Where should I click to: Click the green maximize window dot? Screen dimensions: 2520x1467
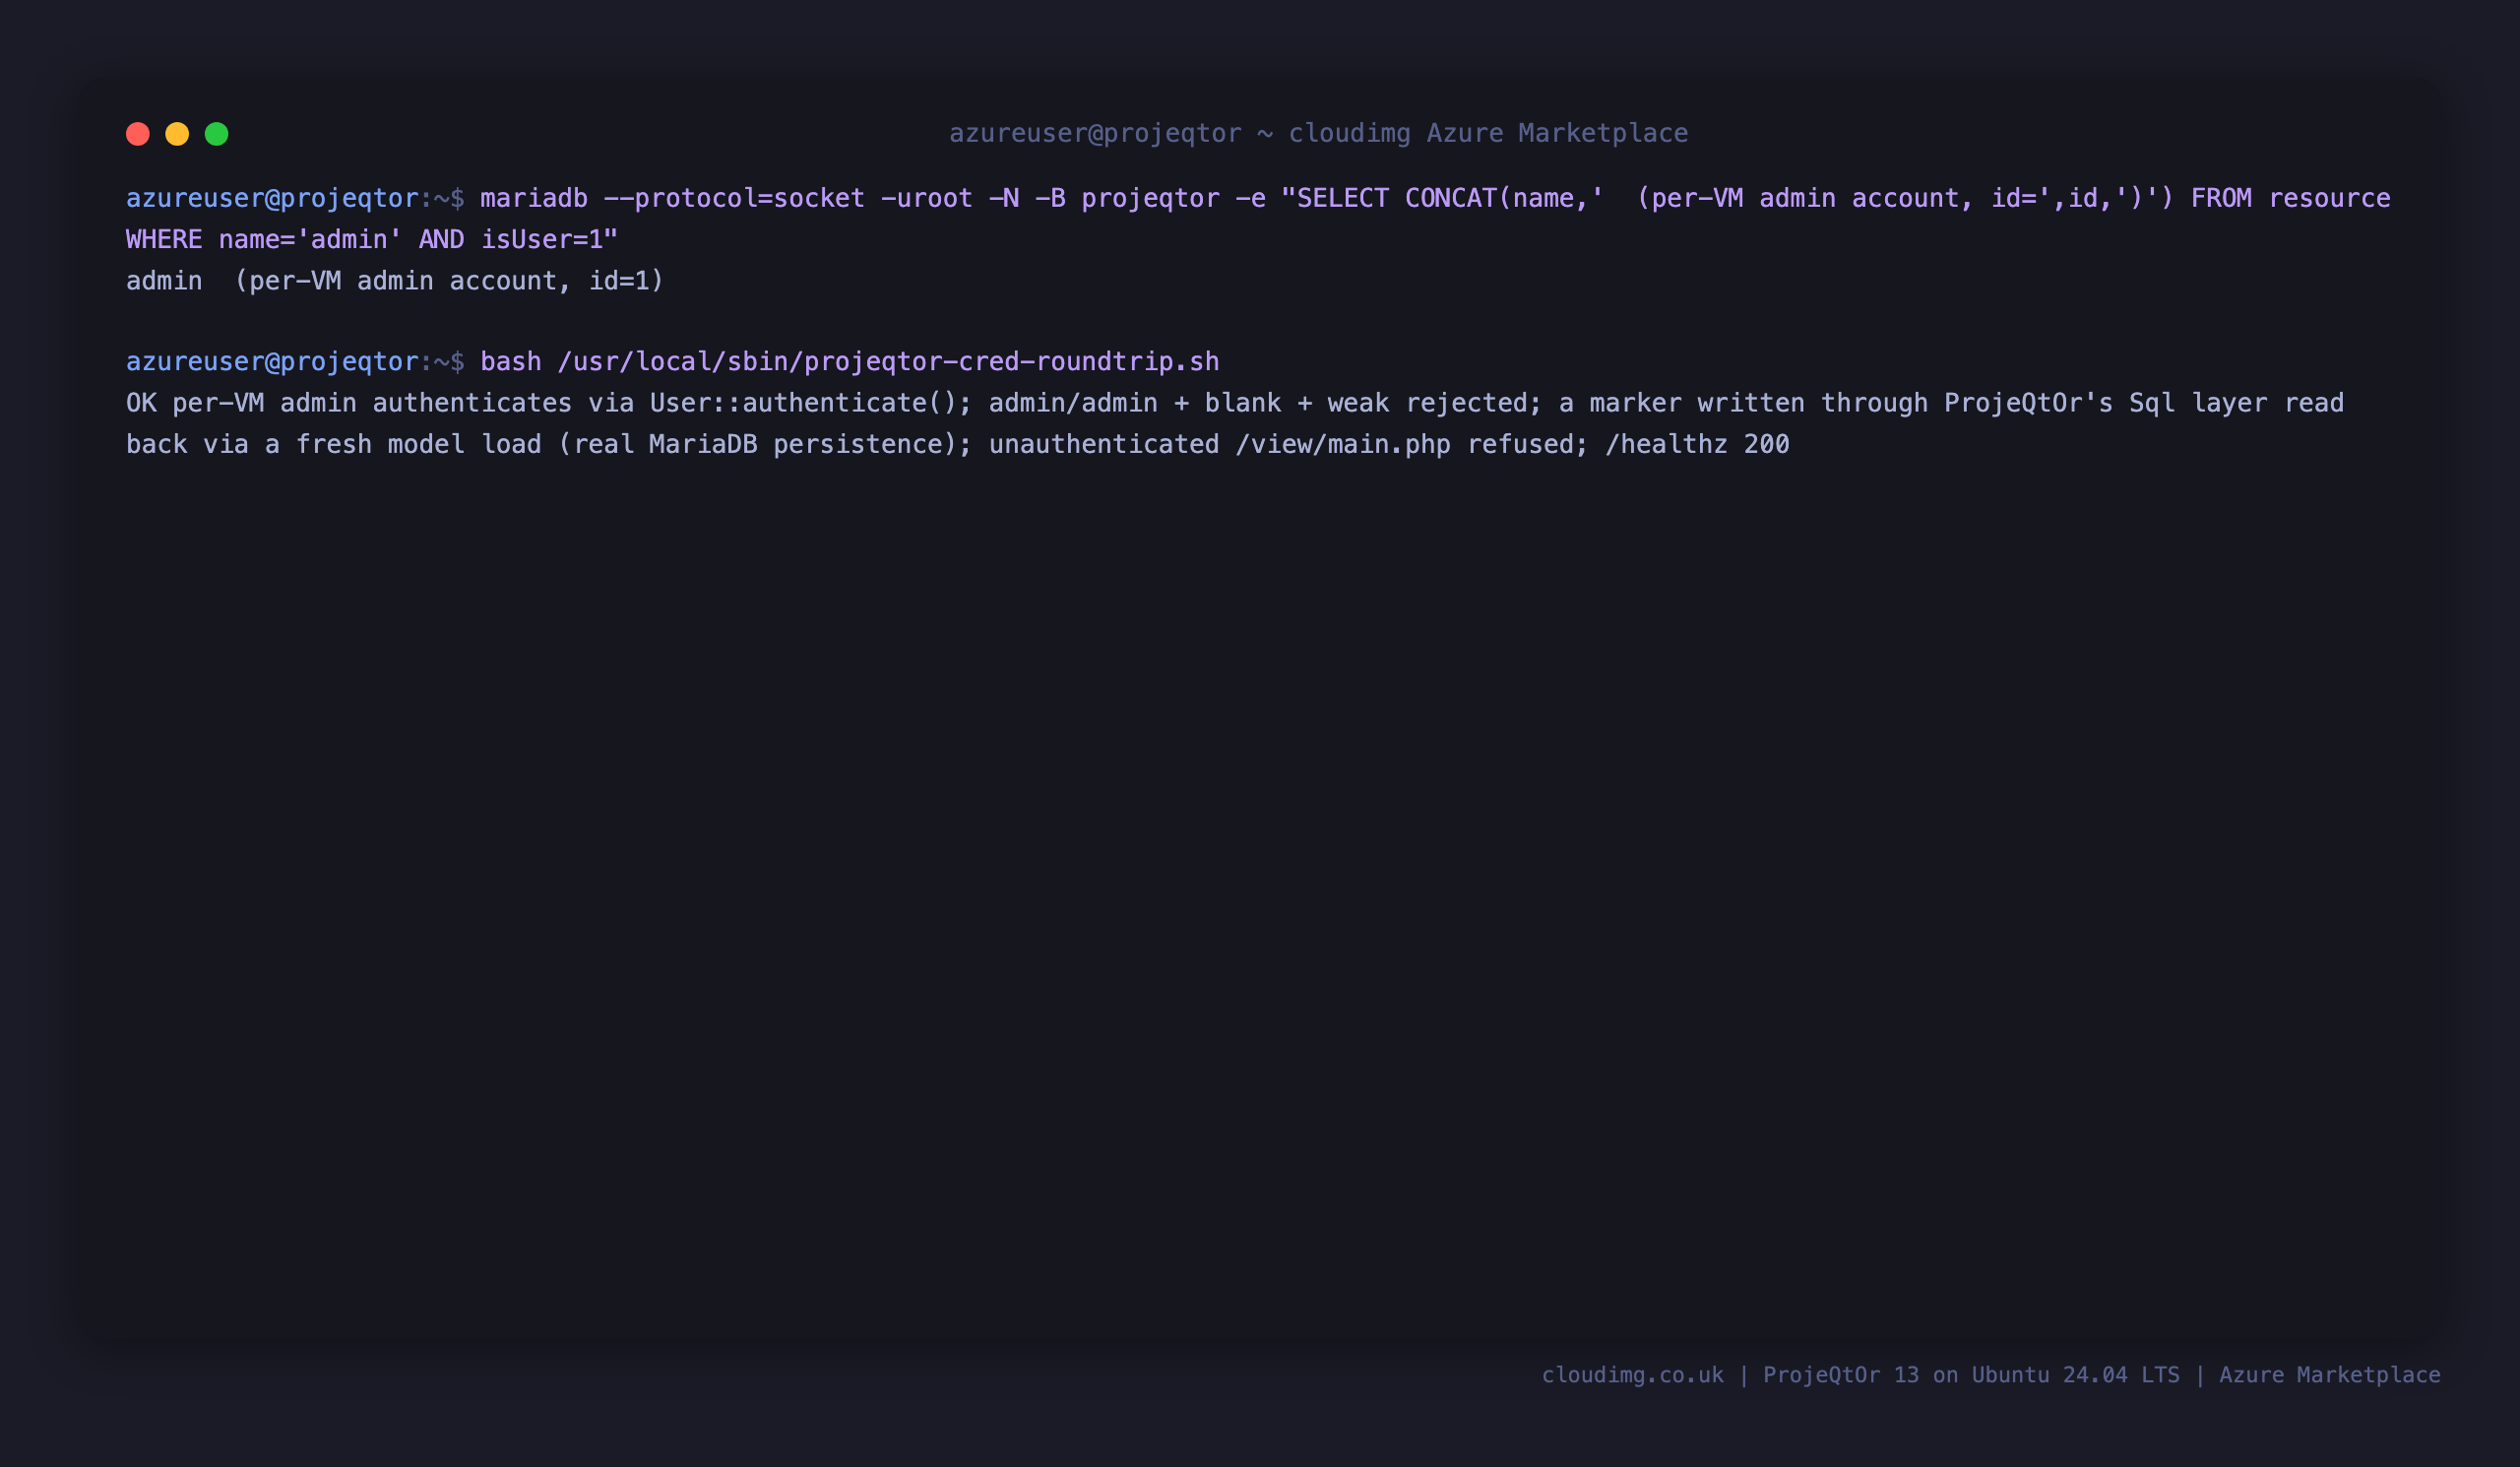(x=217, y=134)
